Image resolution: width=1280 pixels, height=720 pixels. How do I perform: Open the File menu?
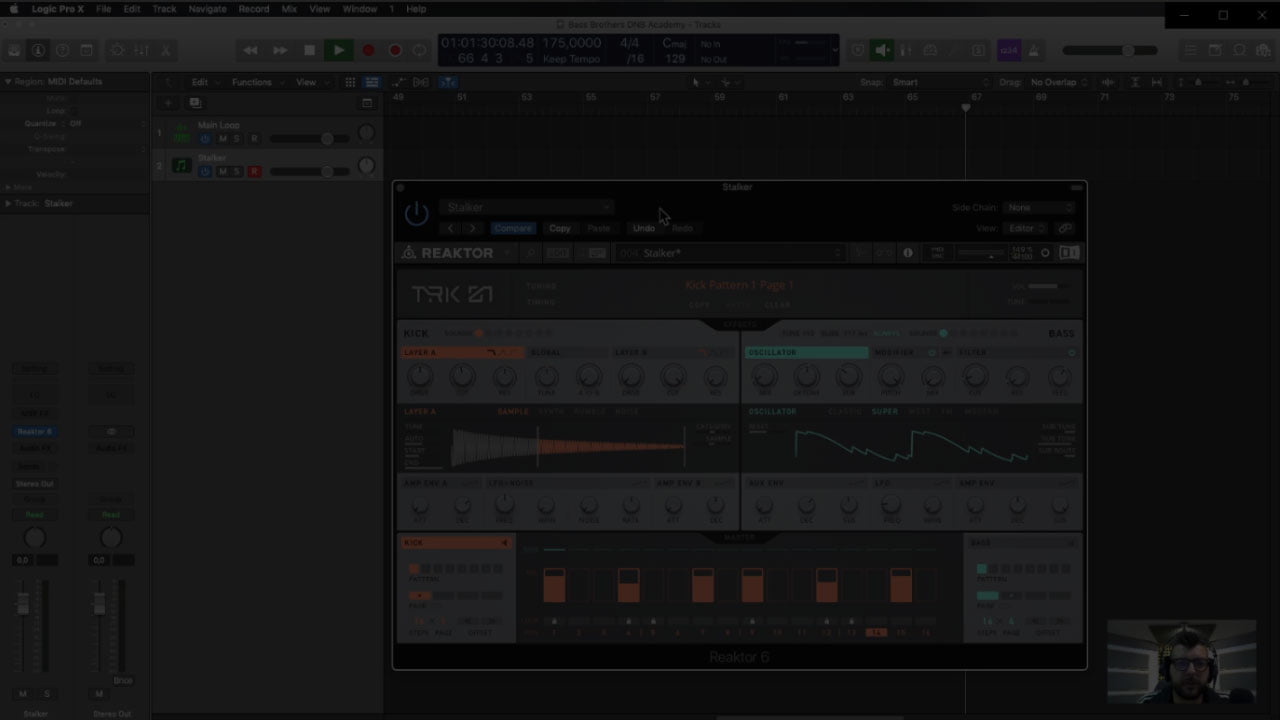tap(103, 9)
